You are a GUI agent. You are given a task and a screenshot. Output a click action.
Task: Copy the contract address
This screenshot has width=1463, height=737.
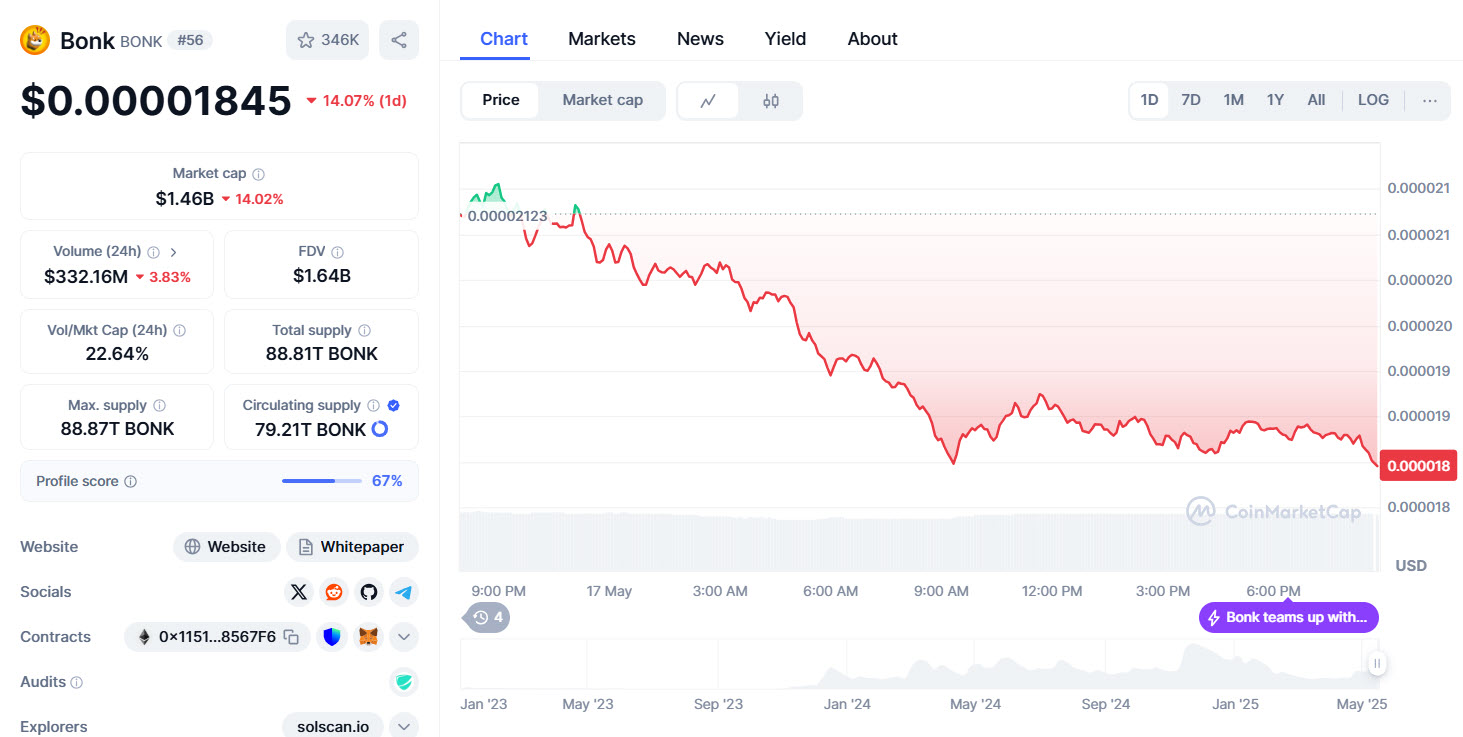[291, 637]
